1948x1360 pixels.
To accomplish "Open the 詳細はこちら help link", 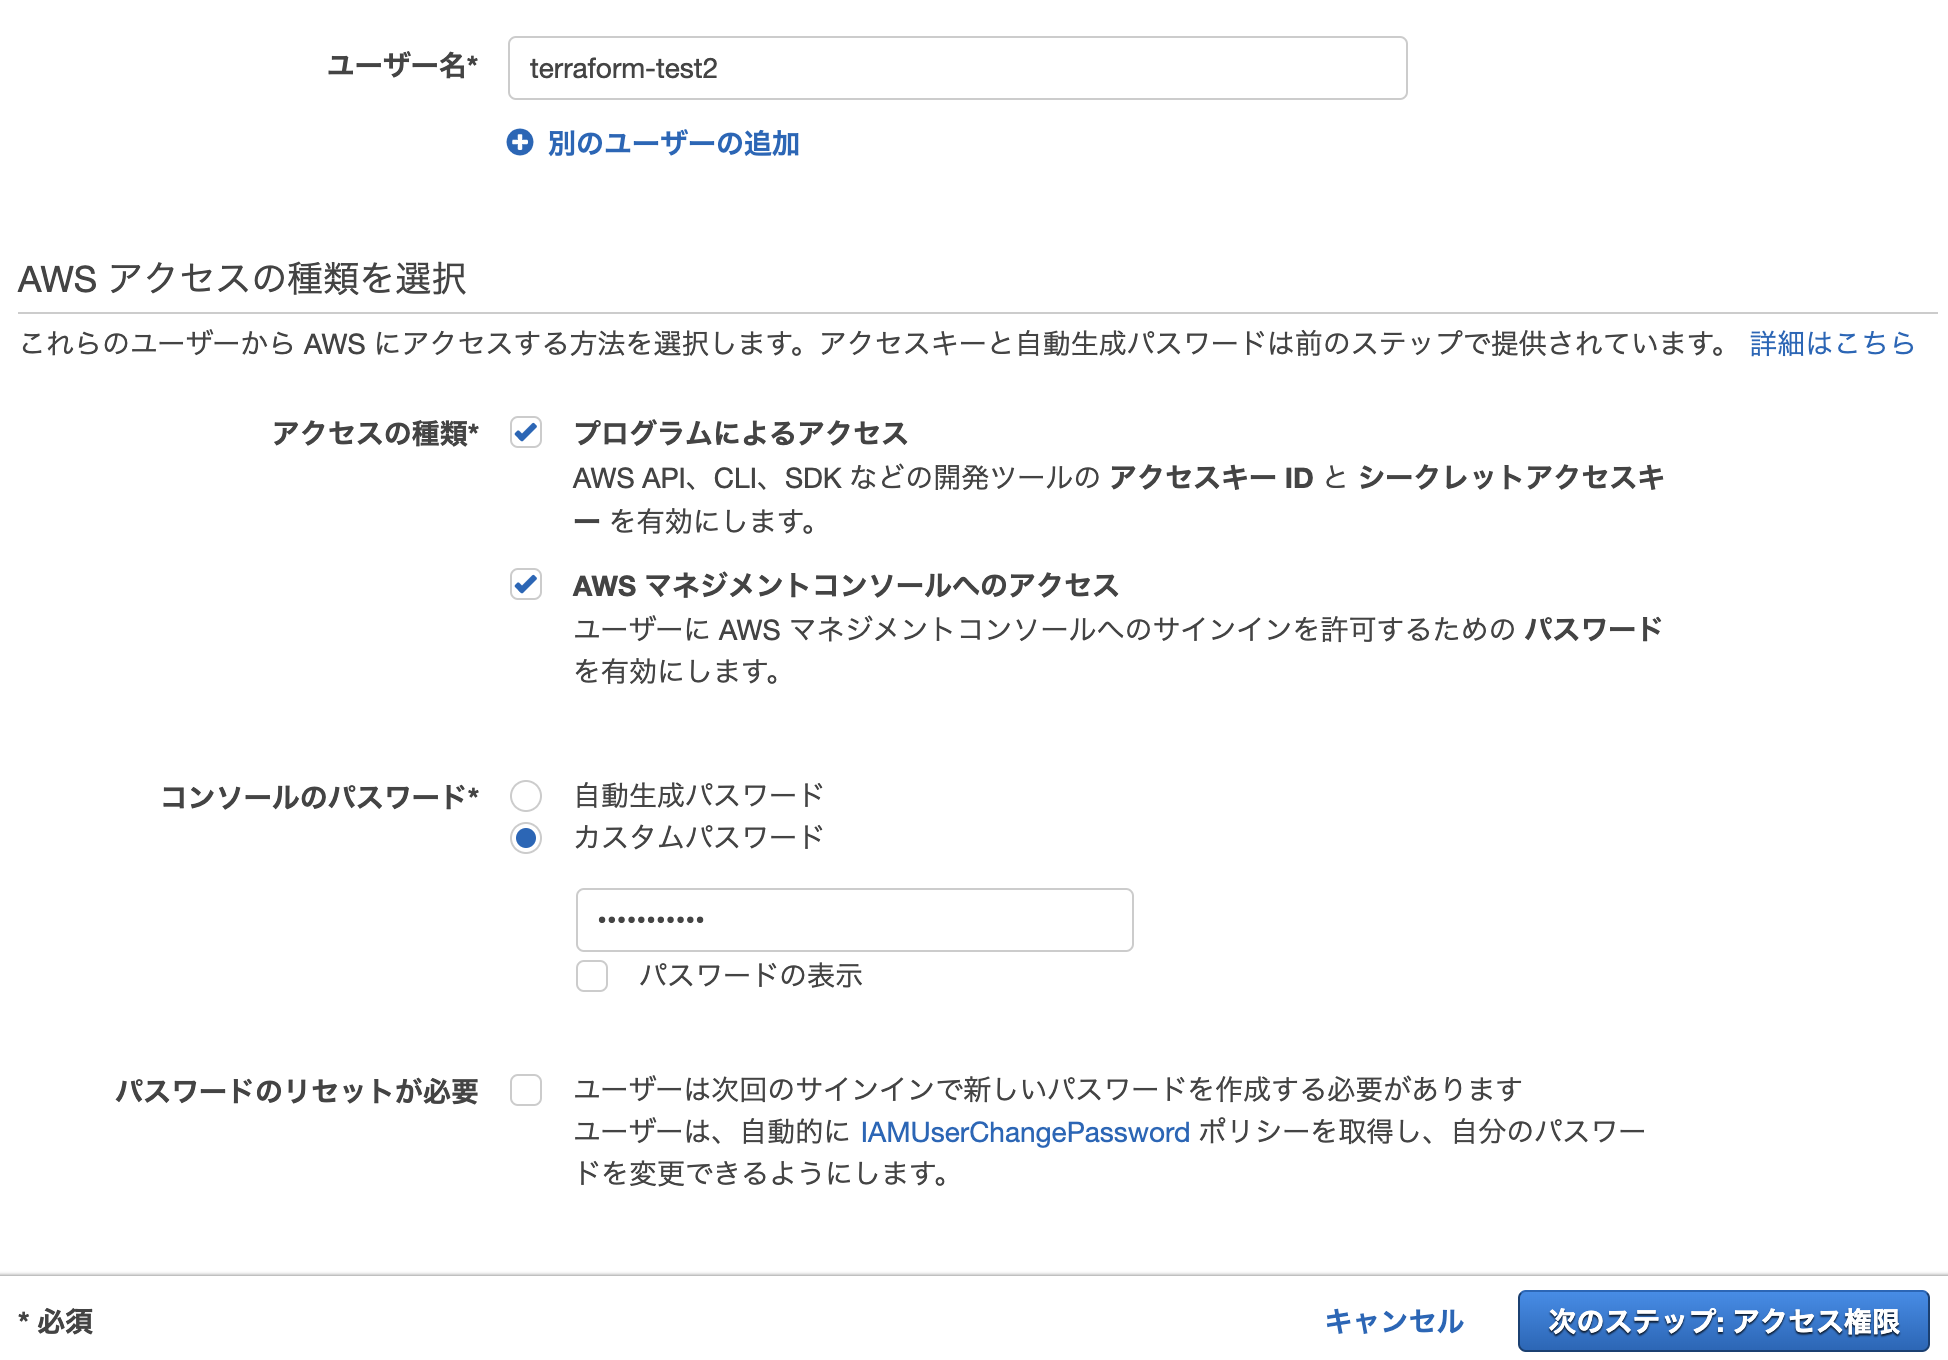I will (1829, 343).
